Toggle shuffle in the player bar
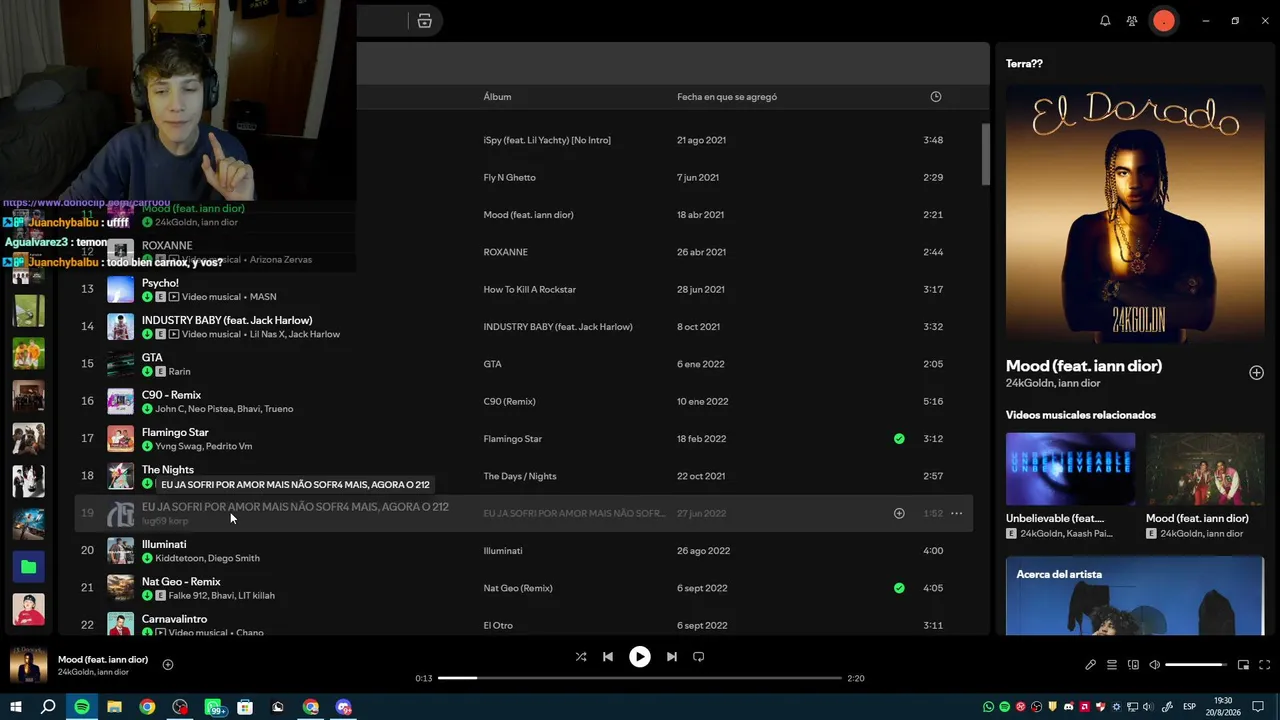 point(581,657)
